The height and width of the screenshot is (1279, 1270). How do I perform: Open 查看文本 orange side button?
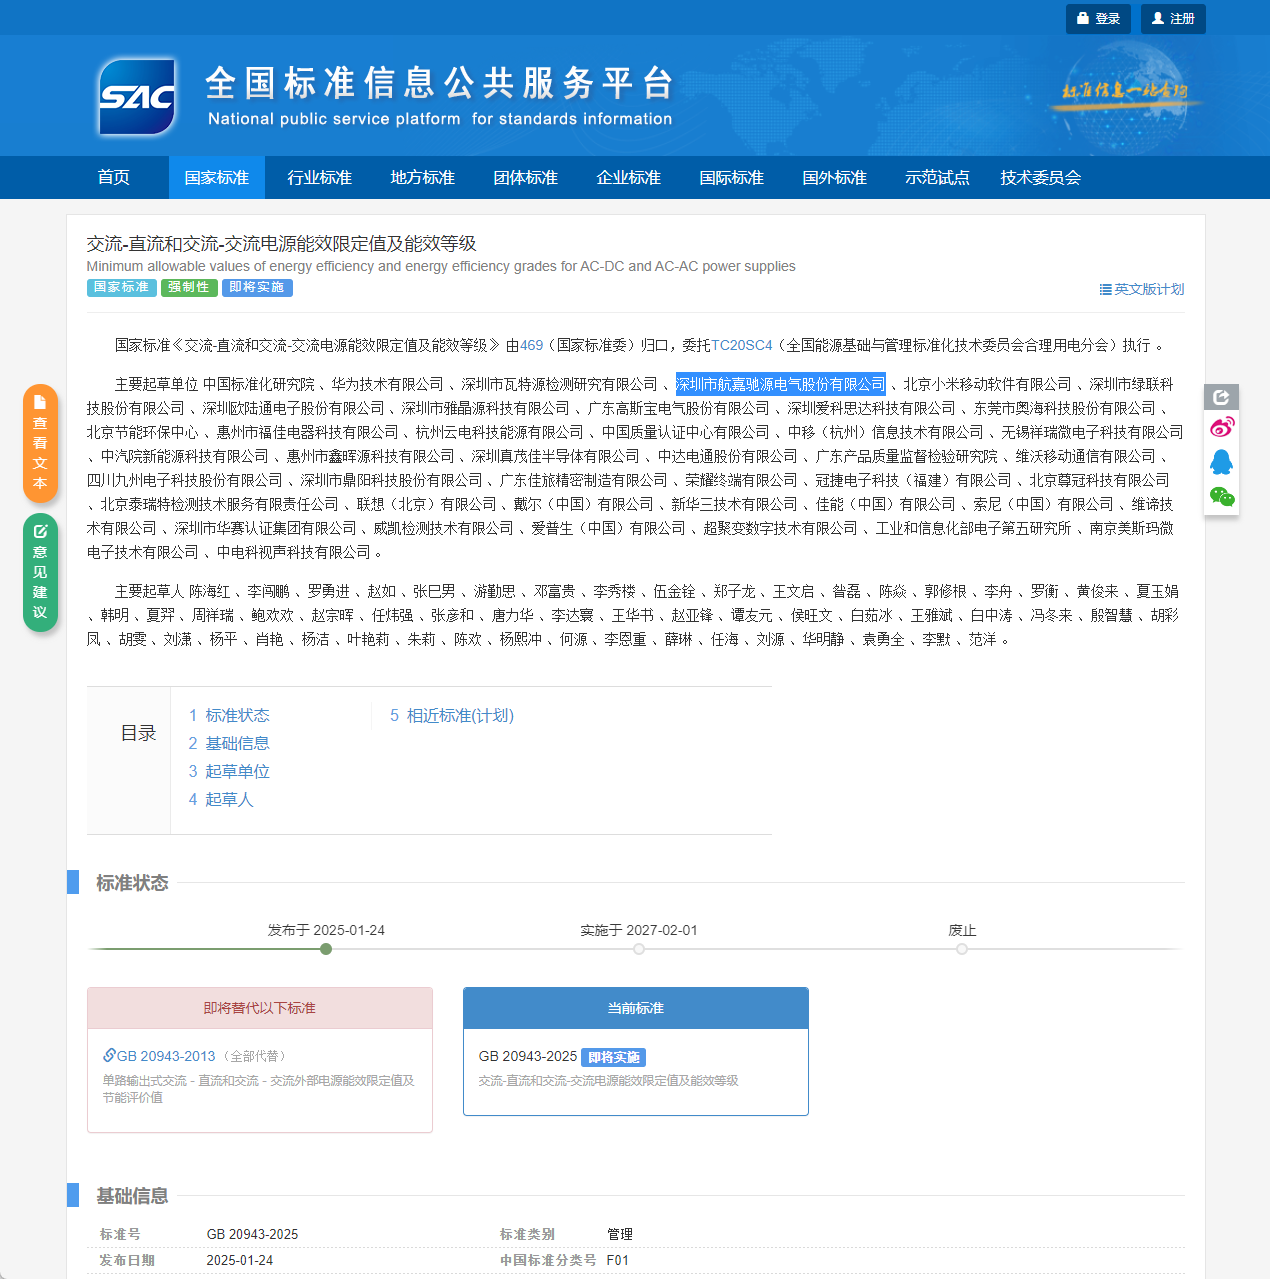[40, 443]
